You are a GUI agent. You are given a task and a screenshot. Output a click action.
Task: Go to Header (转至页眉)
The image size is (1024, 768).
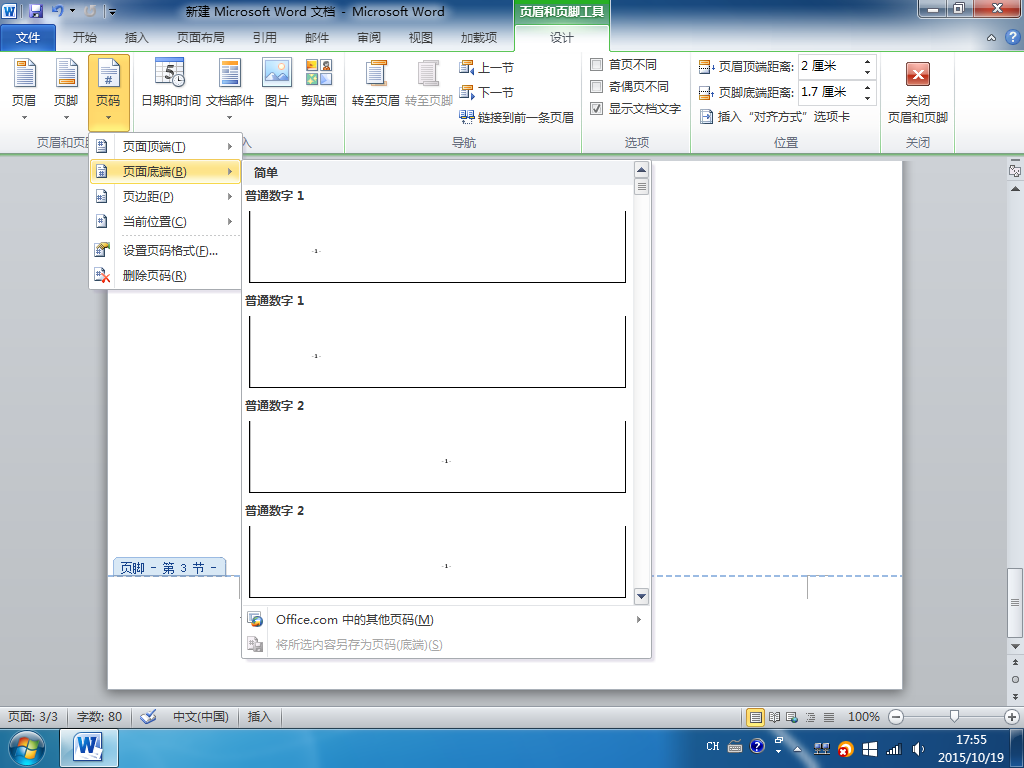(x=376, y=82)
